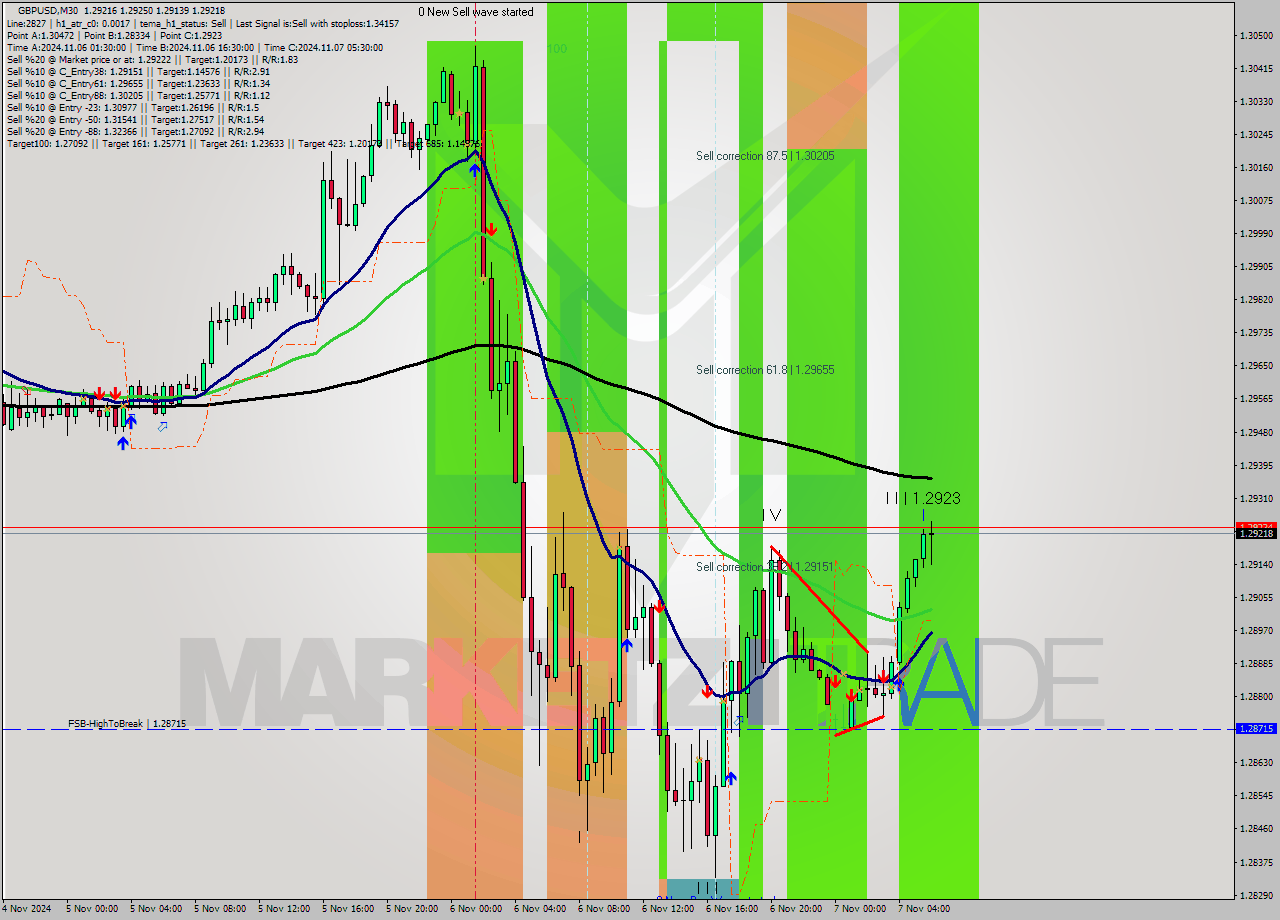Click the 1.29140 price axis label
Image resolution: width=1280 pixels, height=920 pixels.
point(1256,564)
